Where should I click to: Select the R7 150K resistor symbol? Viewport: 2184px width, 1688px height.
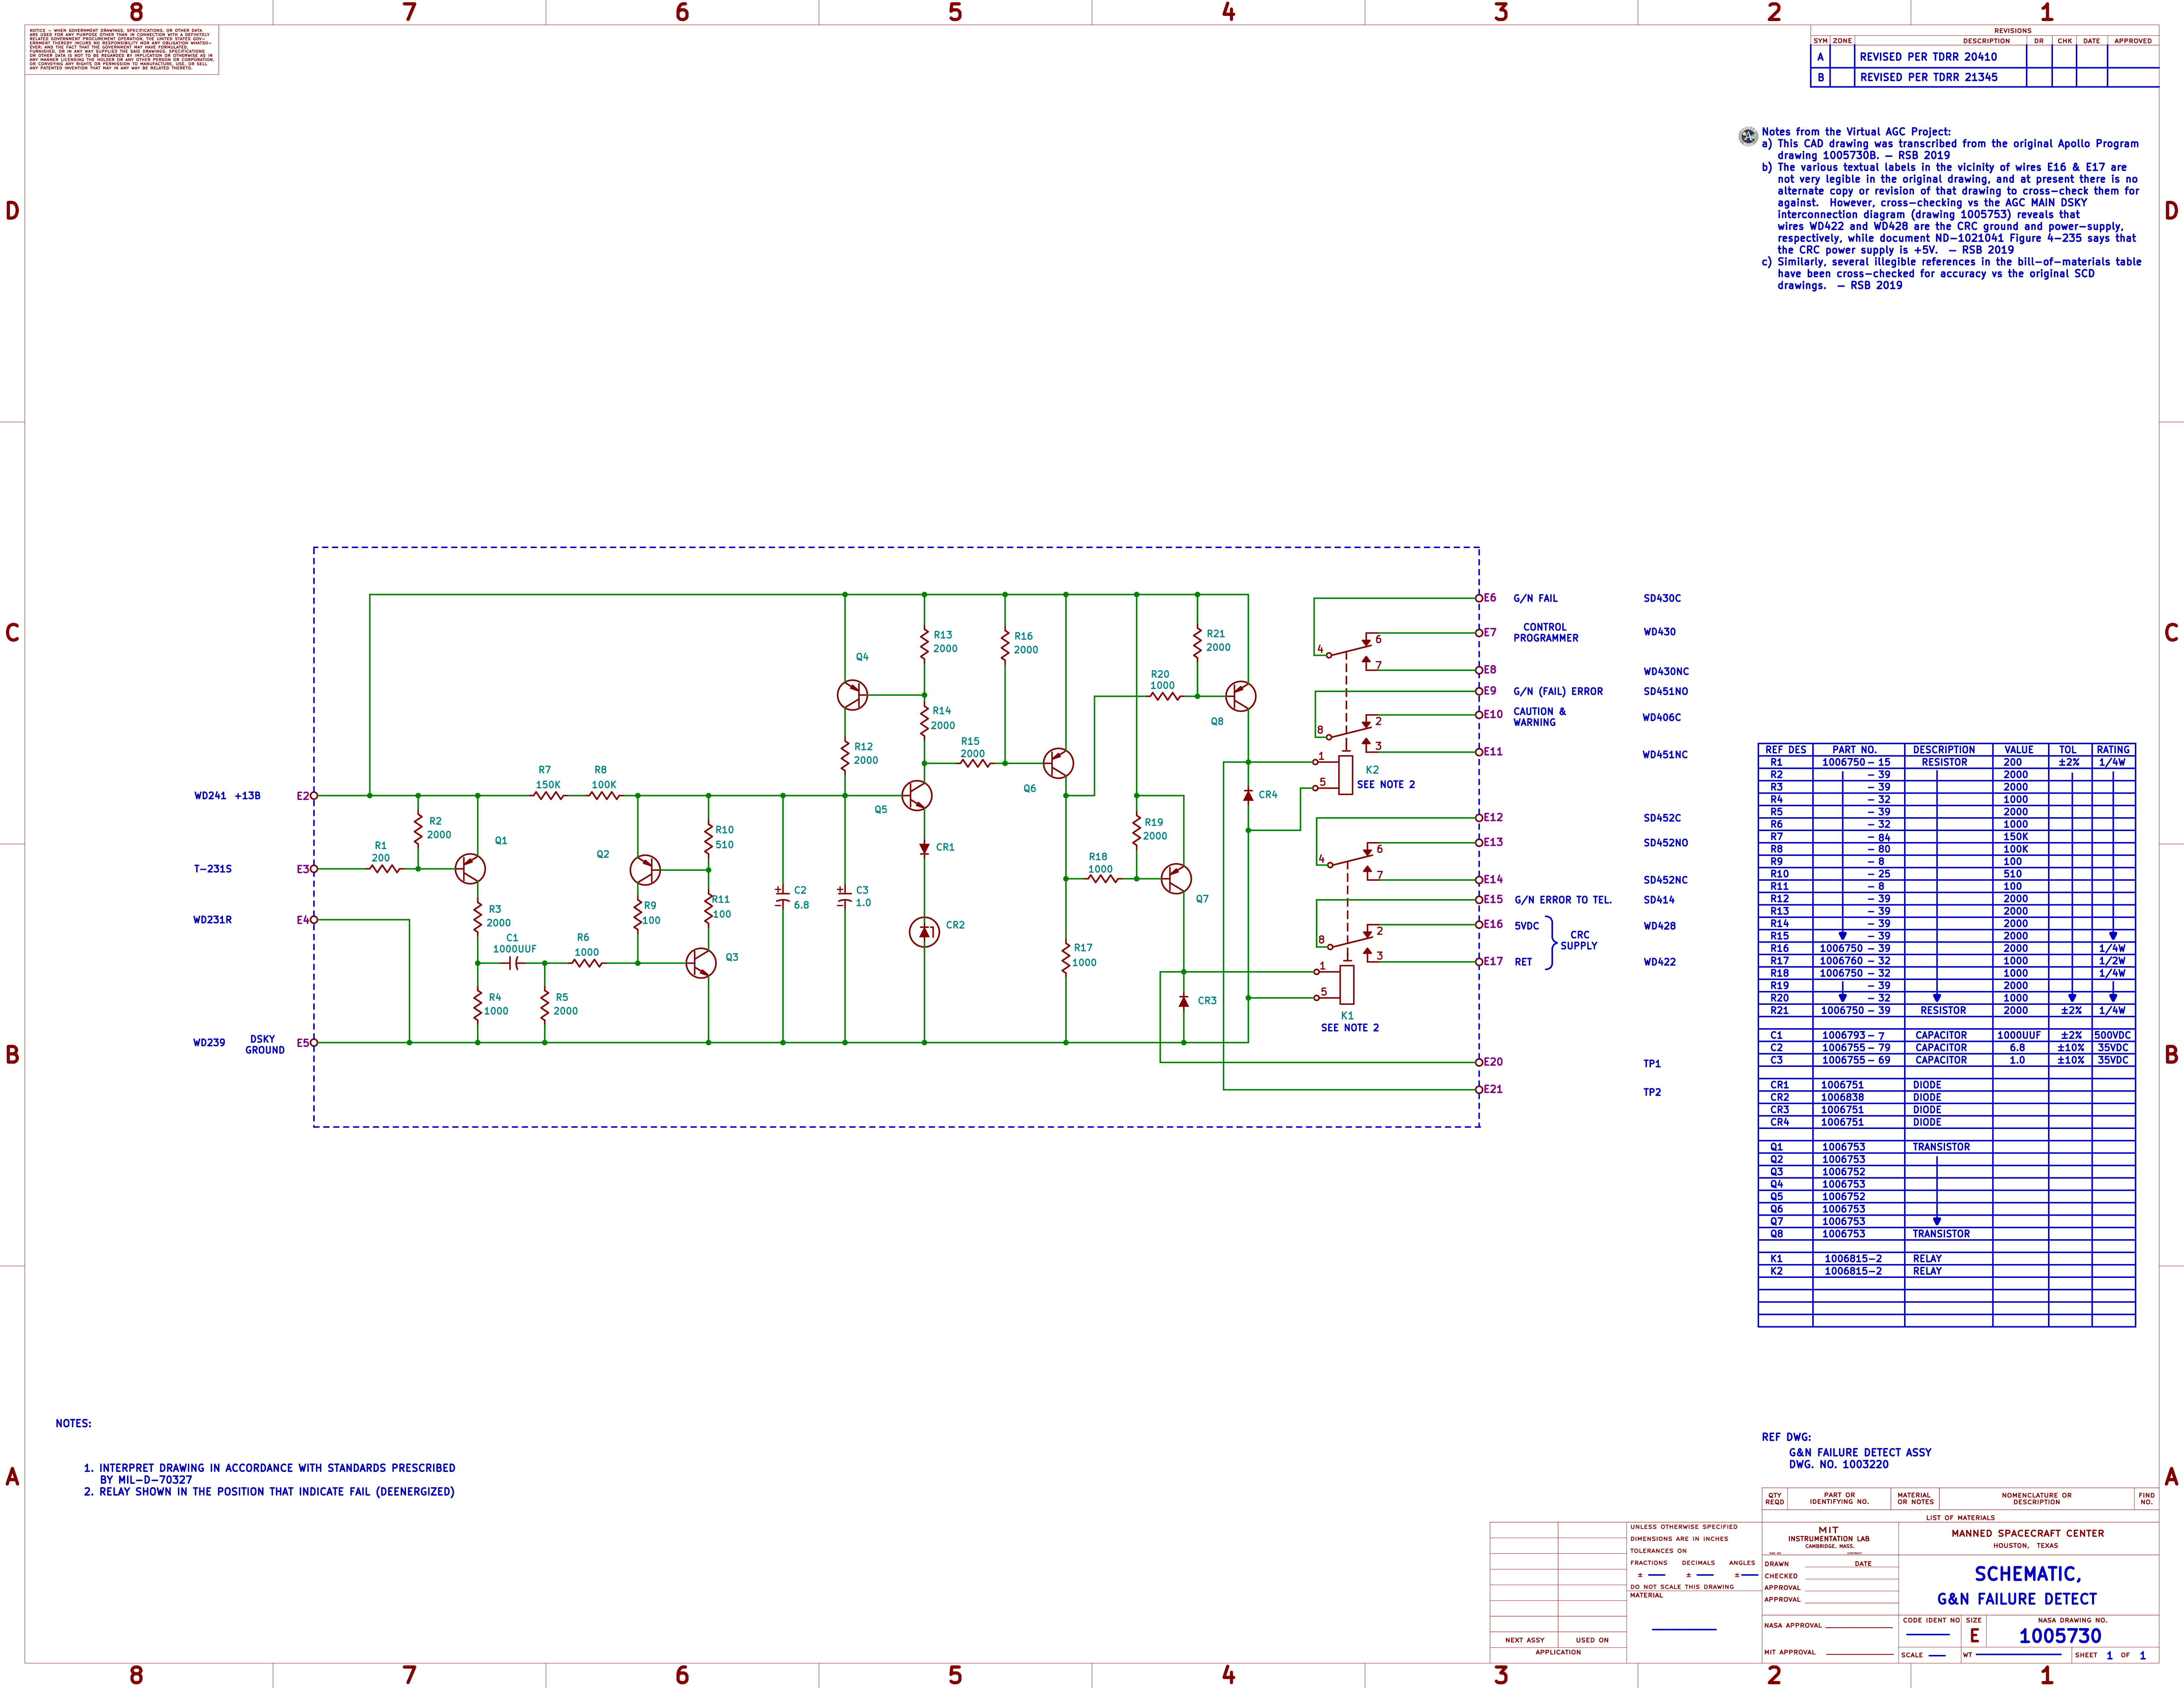tap(548, 796)
